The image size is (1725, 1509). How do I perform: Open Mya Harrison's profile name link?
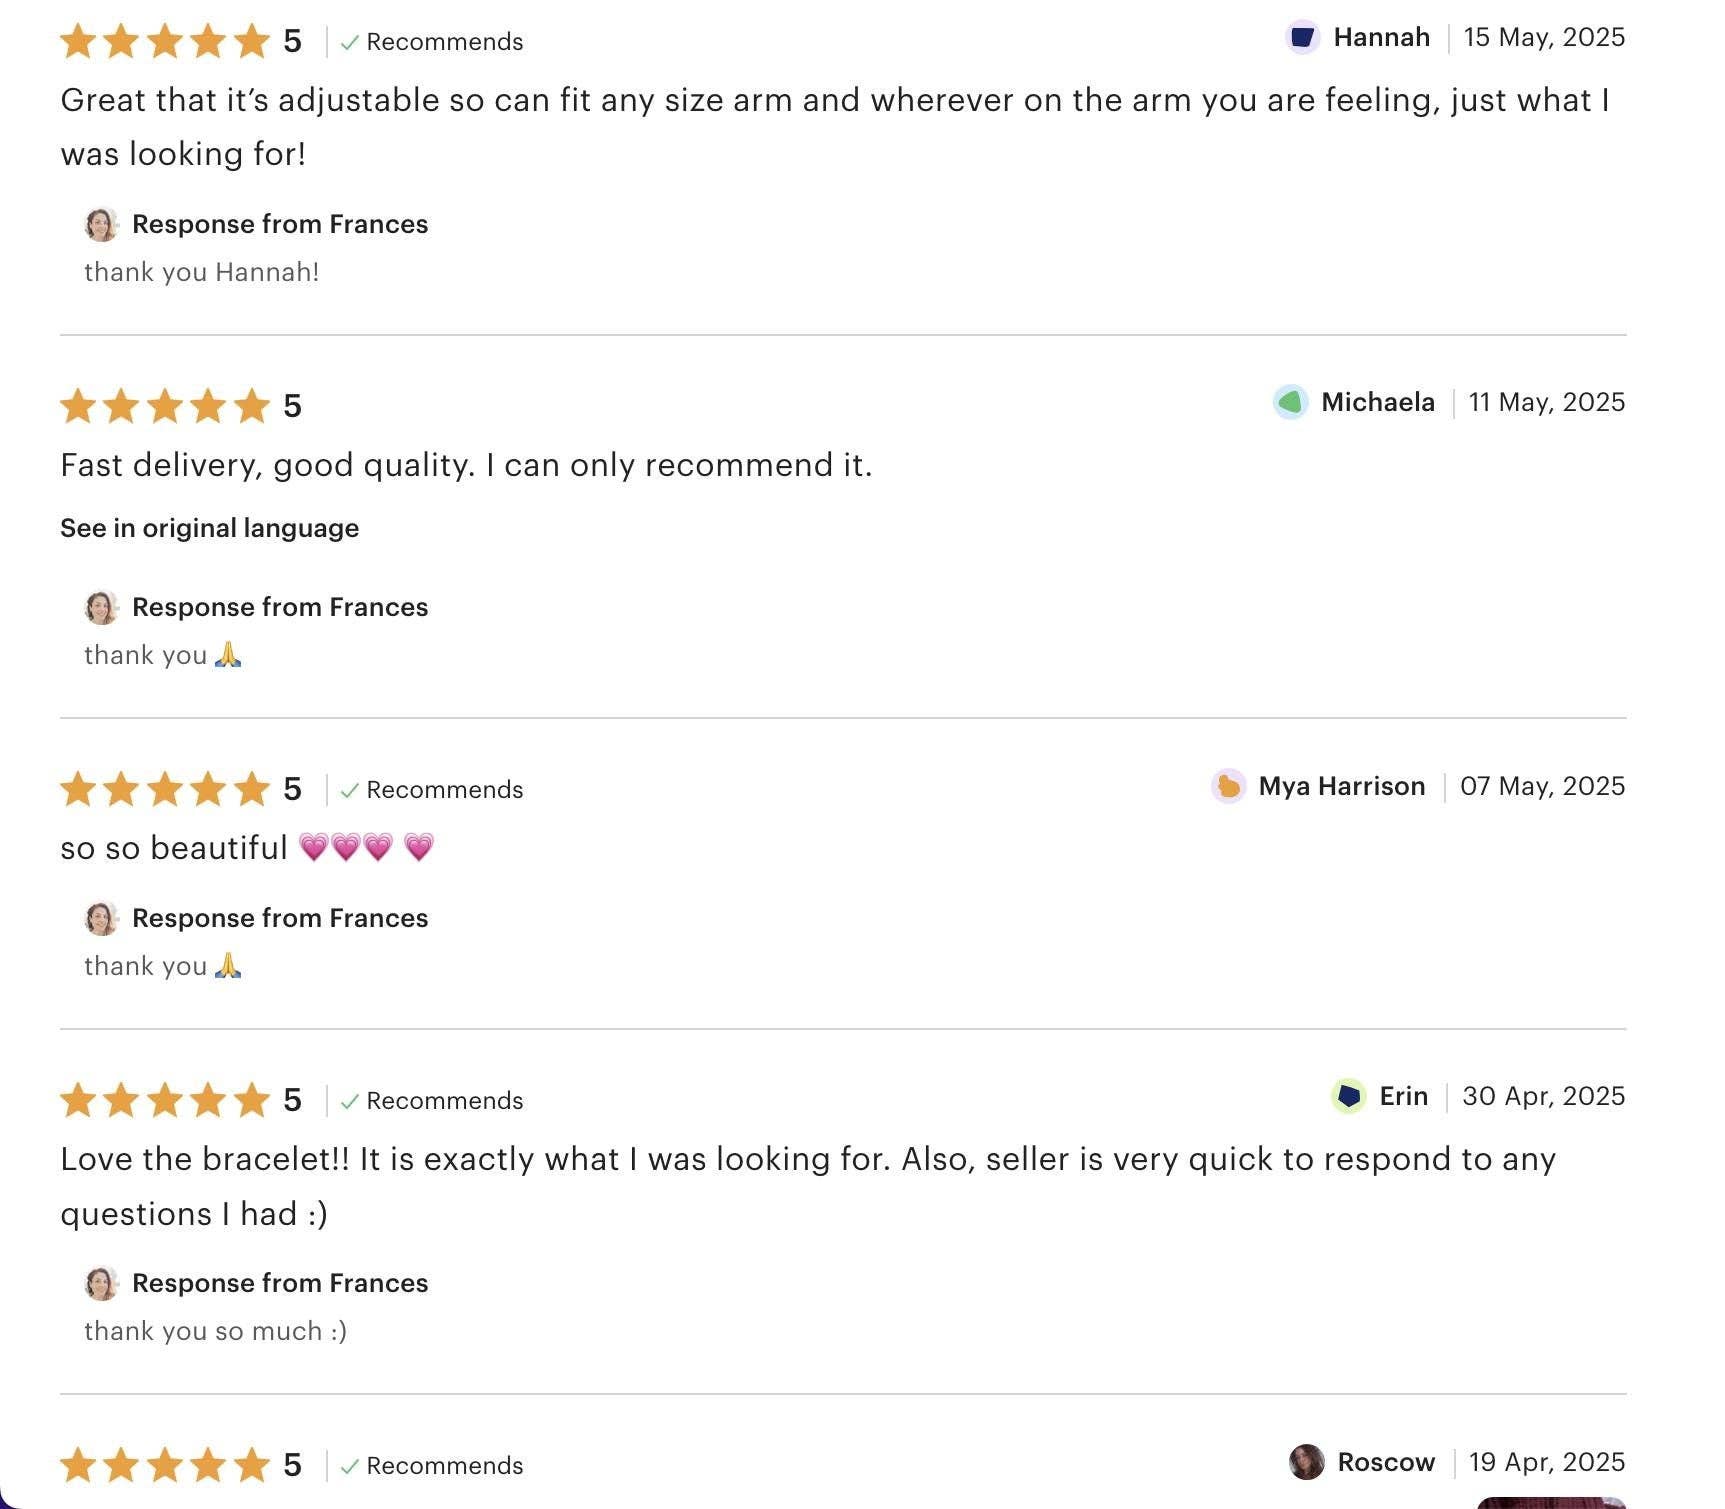[x=1341, y=787]
